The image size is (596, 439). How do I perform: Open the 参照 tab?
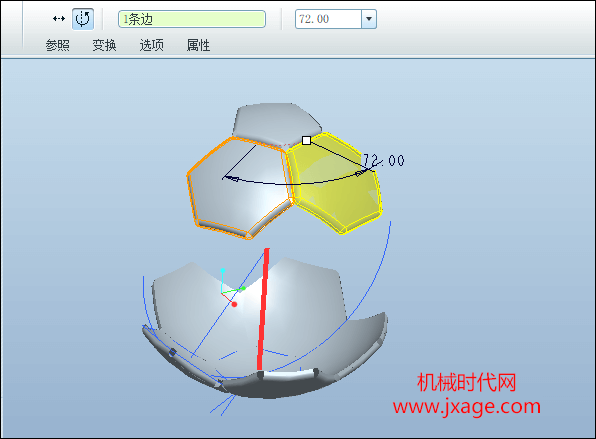click(57, 45)
